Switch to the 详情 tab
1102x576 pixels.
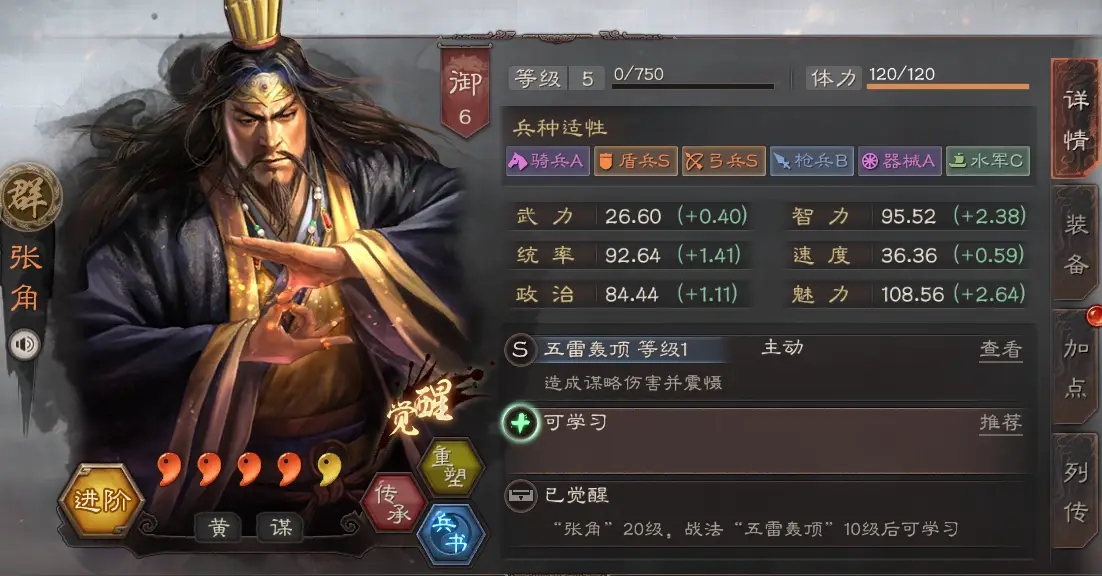point(1075,119)
